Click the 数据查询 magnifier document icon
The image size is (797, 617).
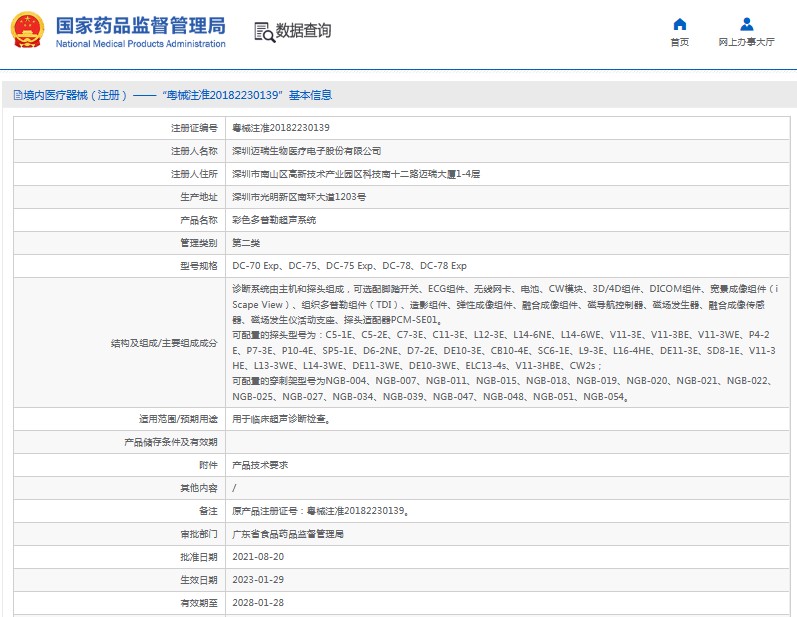(x=264, y=31)
